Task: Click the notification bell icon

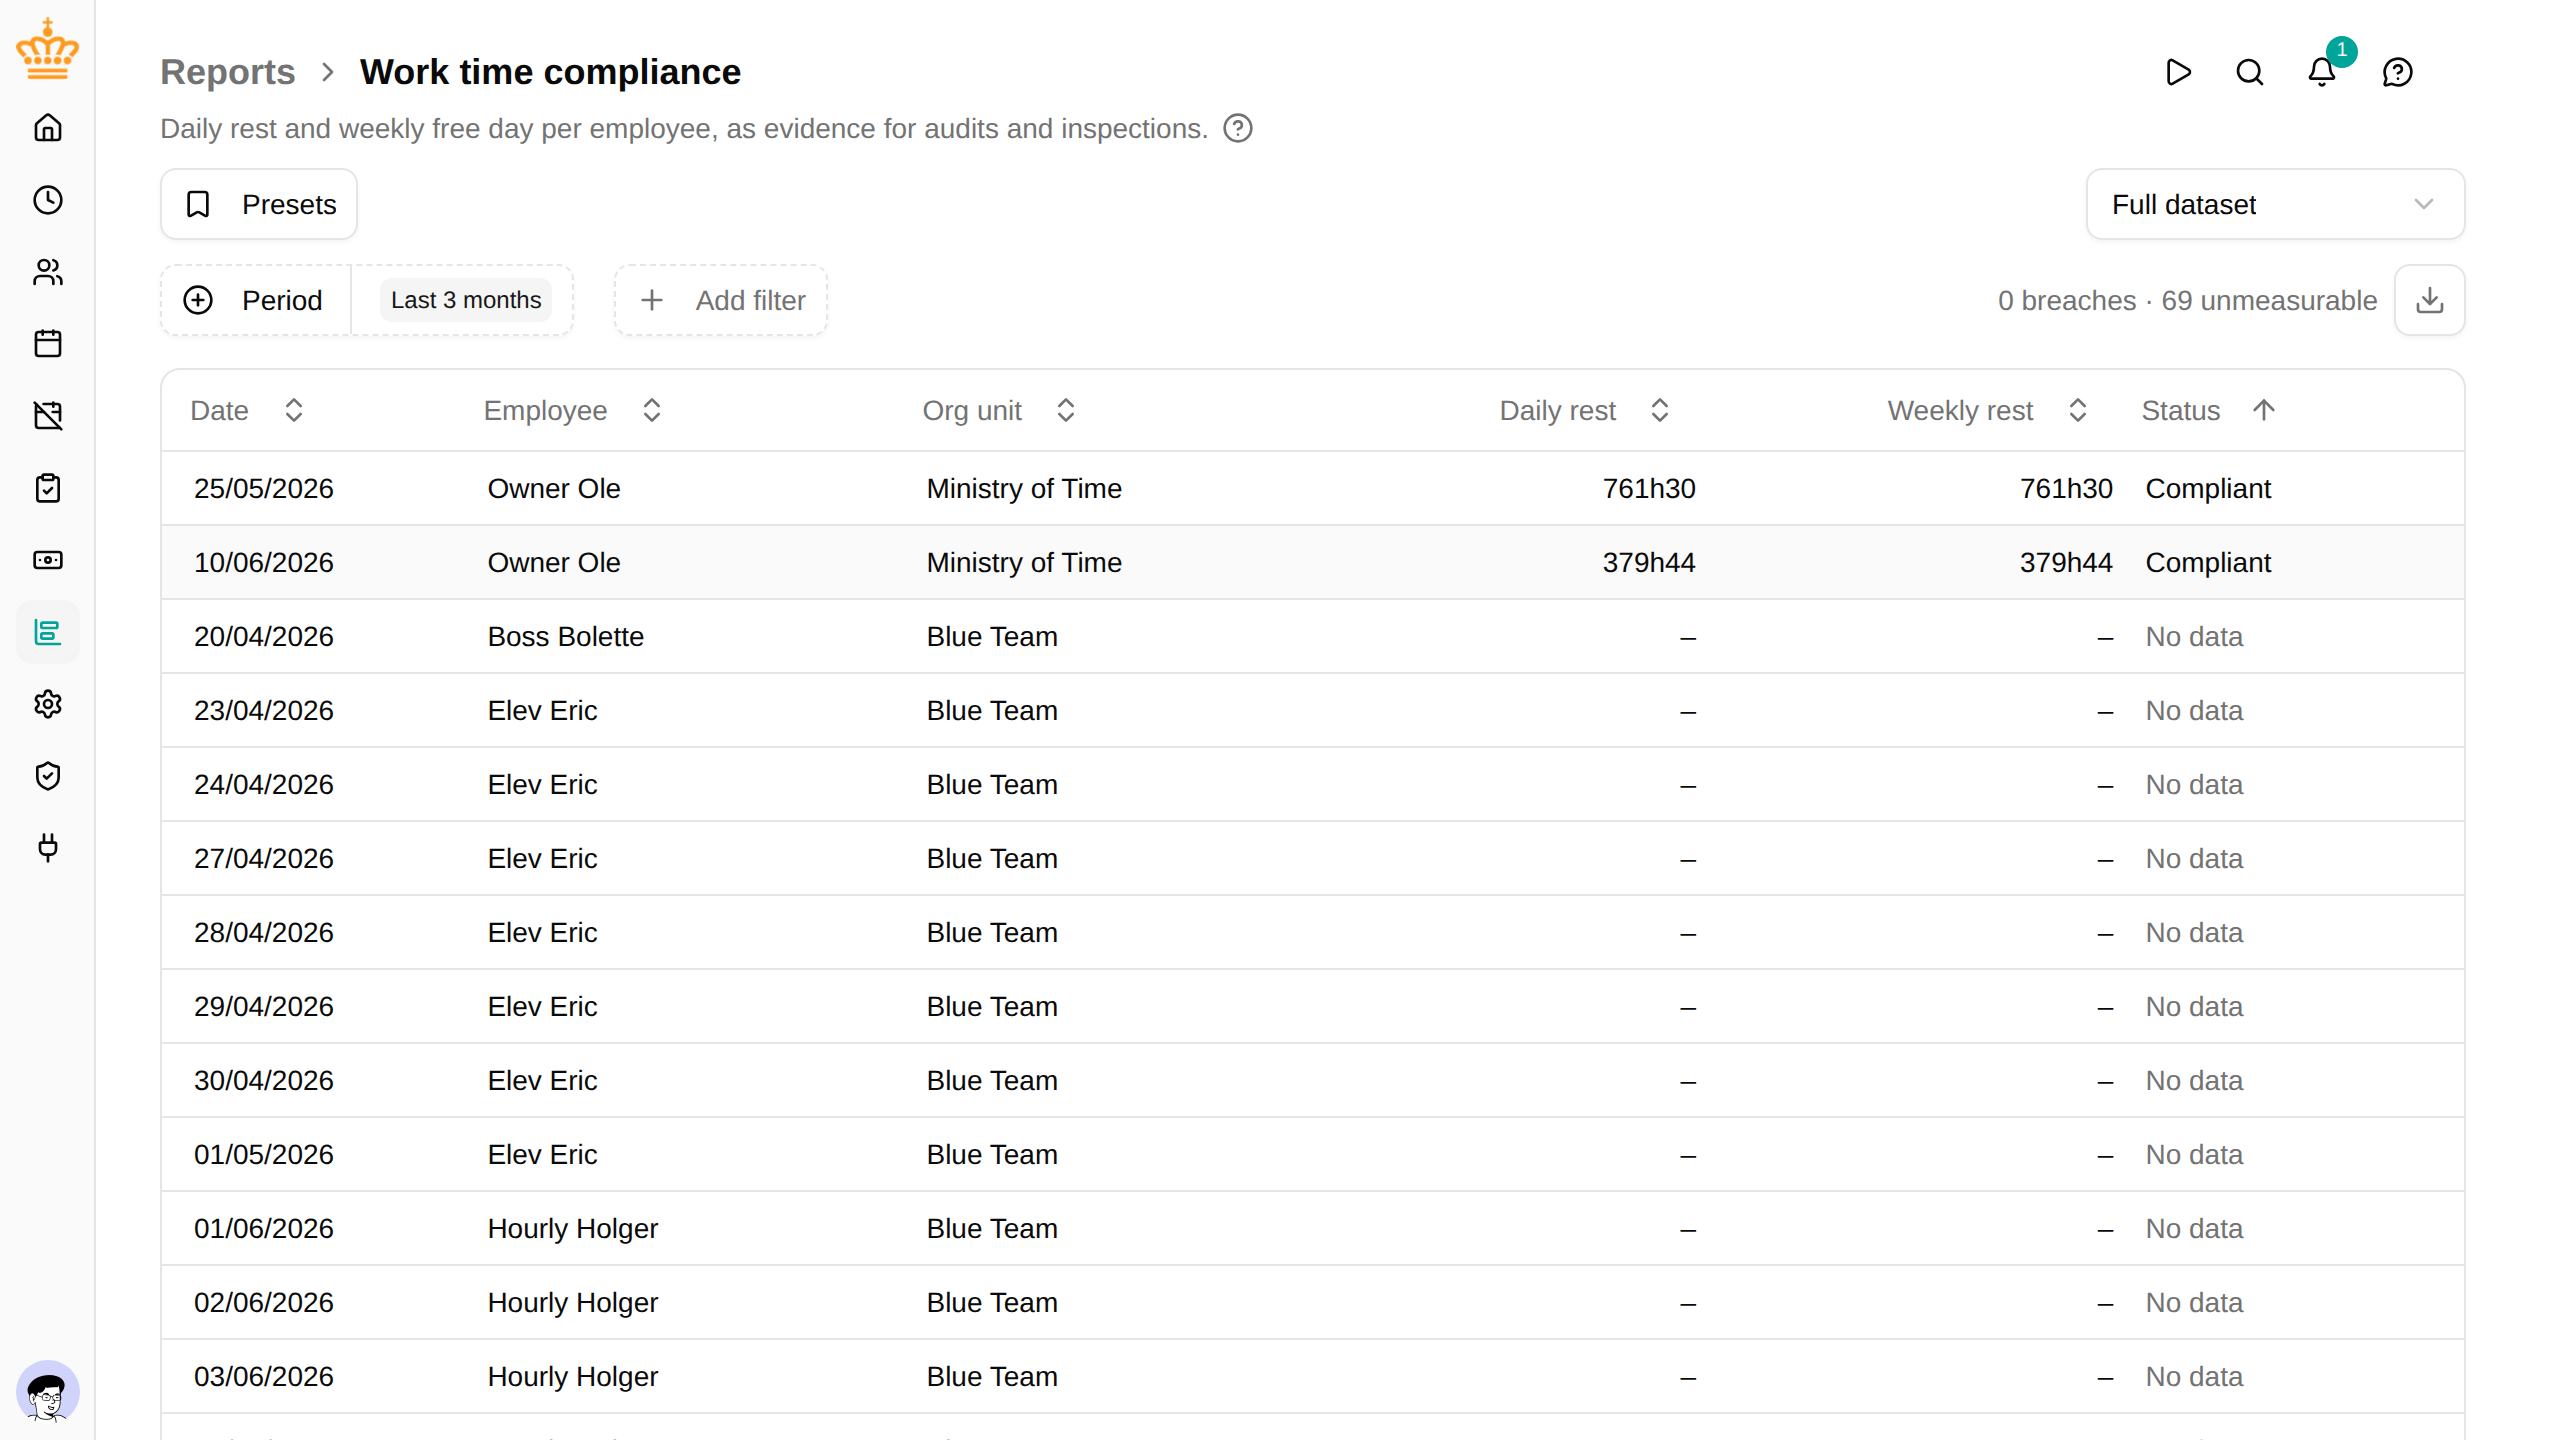Action: [2322, 72]
